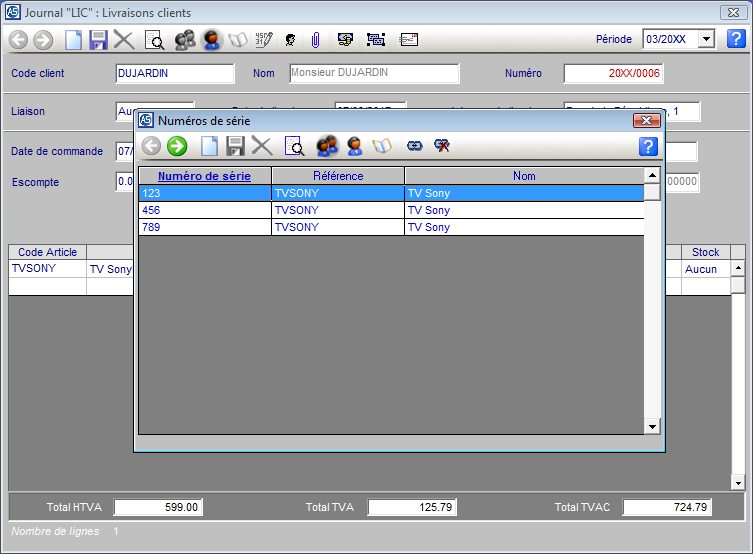The height and width of the screenshot is (554, 753).
Task: Click the new document icon in serial numbers toolbar
Action: 209,147
